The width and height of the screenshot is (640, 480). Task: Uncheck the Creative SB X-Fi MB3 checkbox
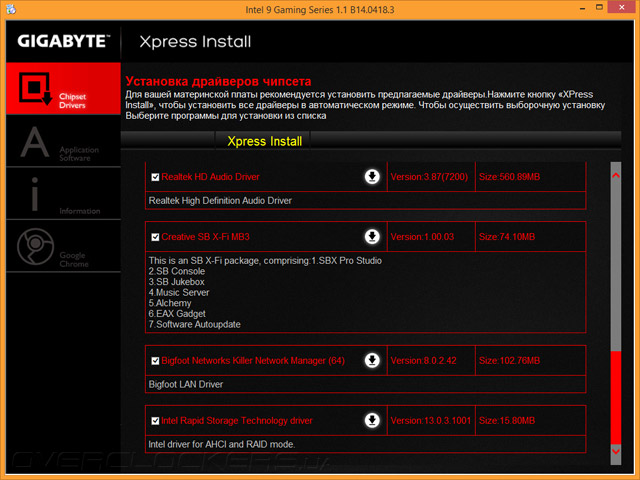point(155,237)
